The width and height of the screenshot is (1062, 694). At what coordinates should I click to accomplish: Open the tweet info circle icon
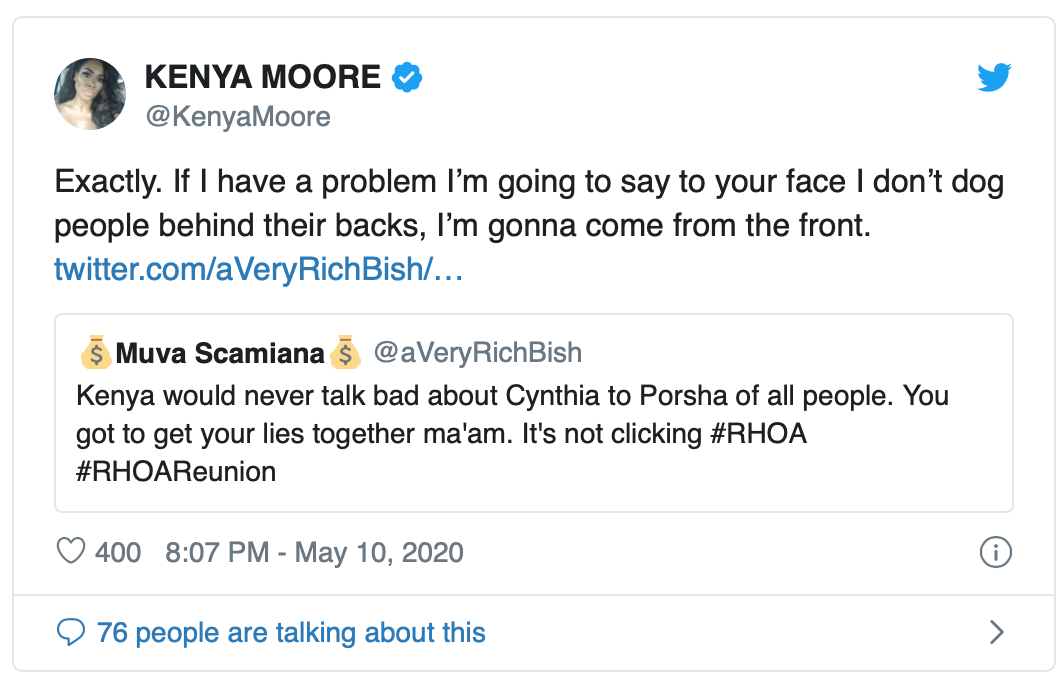coord(996,551)
